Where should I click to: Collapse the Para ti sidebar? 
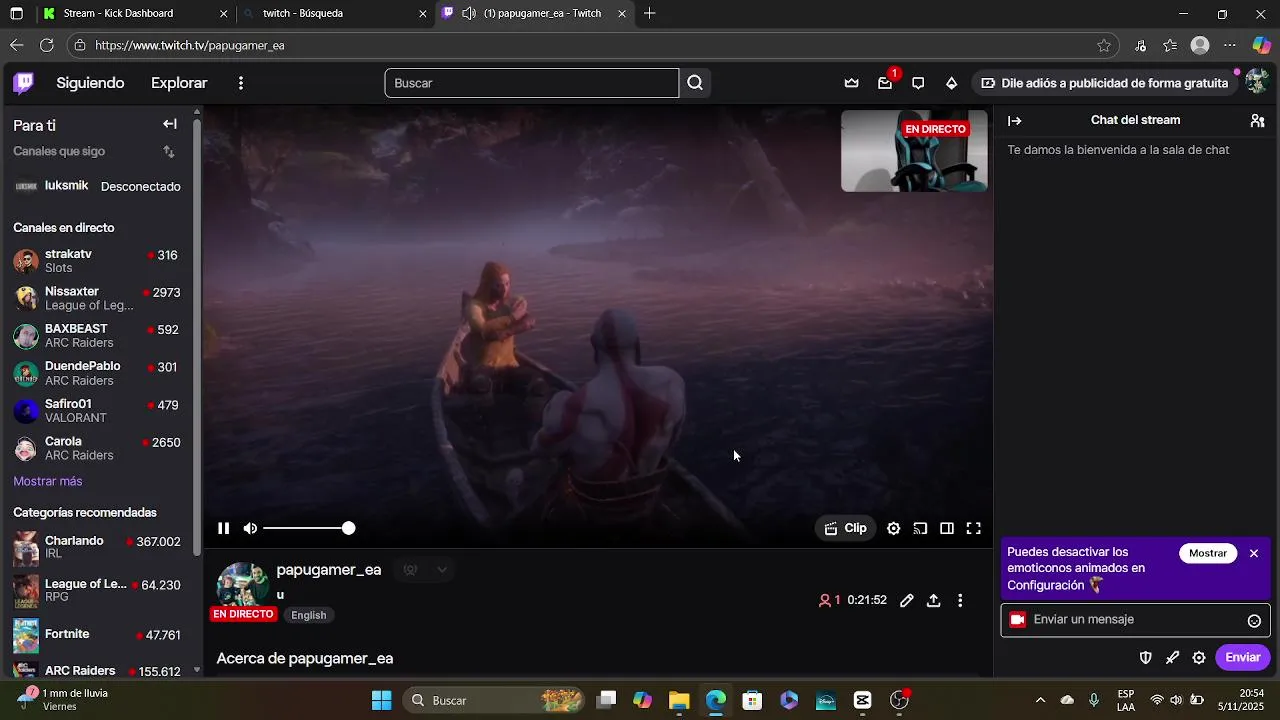(170, 124)
